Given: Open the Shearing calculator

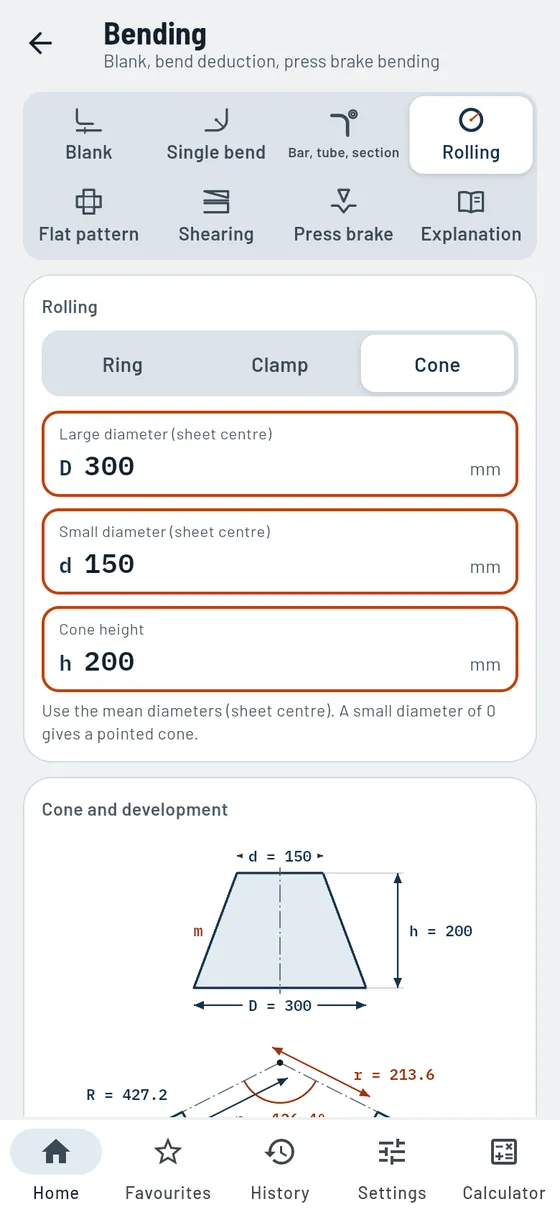Looking at the screenshot, I should 216,217.
